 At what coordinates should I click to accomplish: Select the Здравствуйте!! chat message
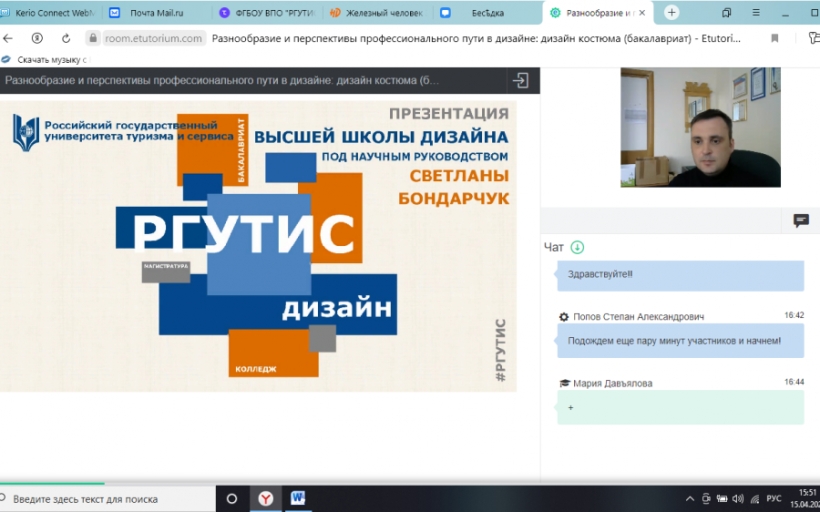click(x=680, y=276)
